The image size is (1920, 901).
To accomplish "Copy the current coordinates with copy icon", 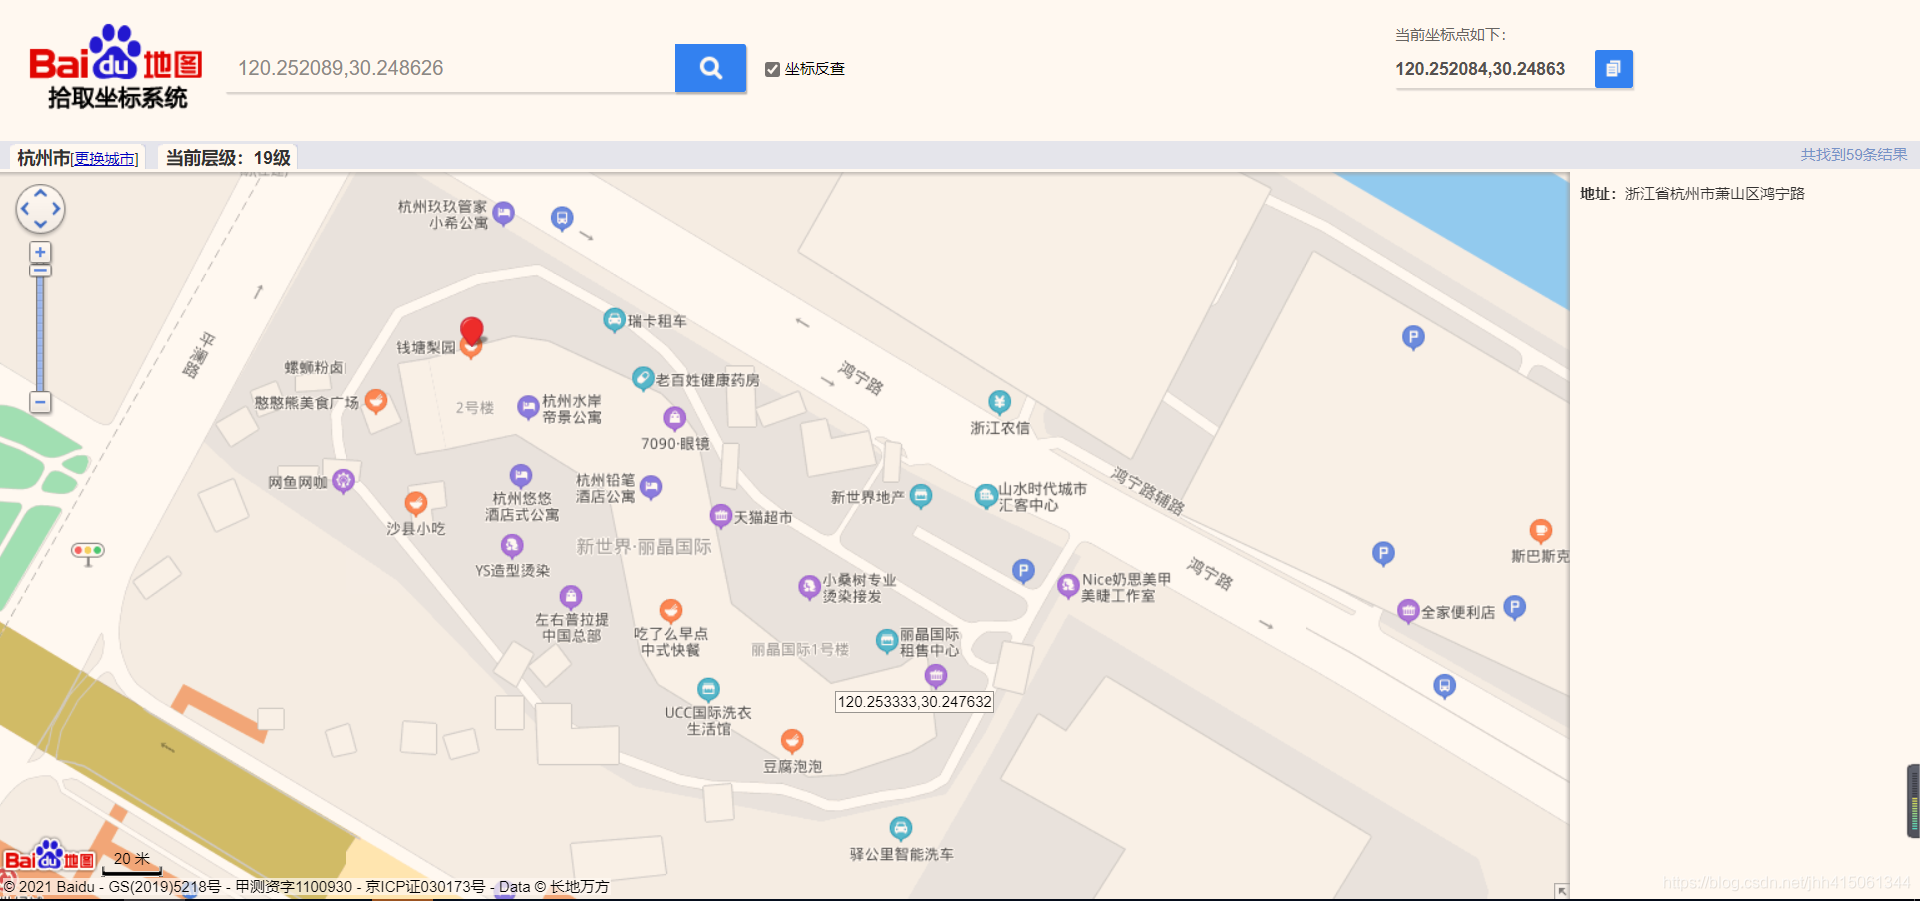I will [x=1613, y=69].
